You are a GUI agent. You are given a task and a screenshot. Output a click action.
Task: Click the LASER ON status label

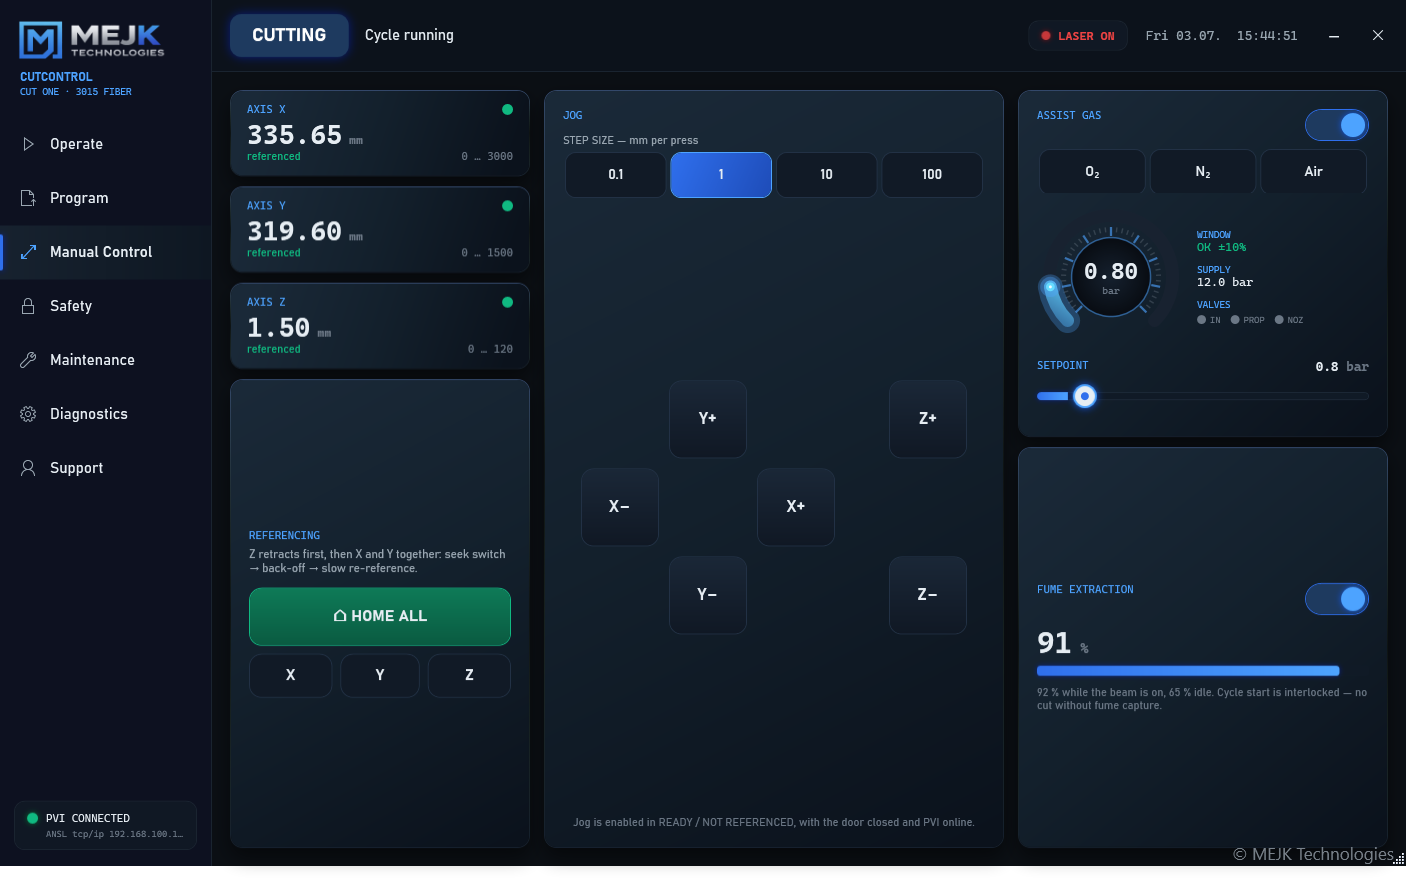click(1086, 36)
